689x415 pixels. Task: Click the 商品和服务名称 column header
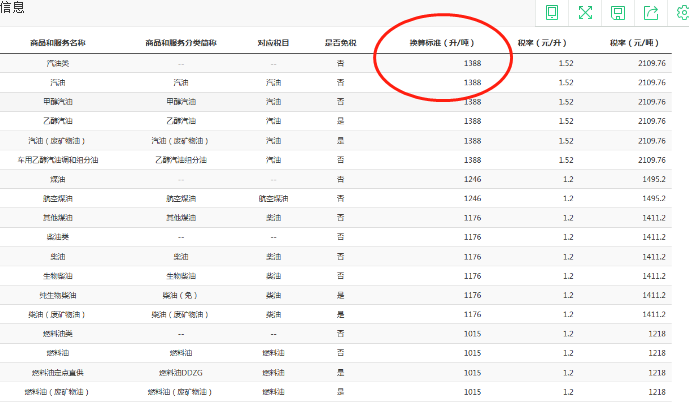tap(58, 43)
